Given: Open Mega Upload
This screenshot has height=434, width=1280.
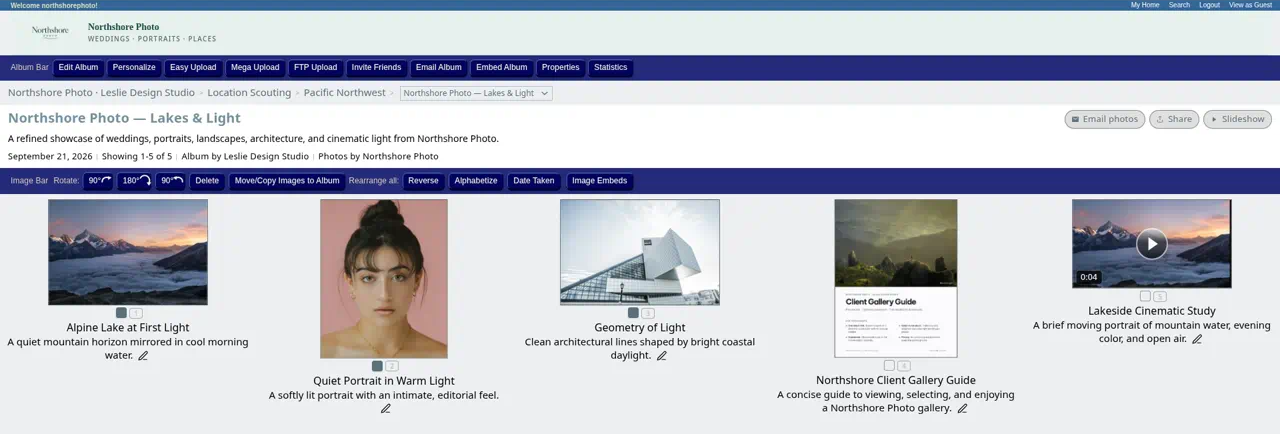Looking at the screenshot, I should [255, 68].
